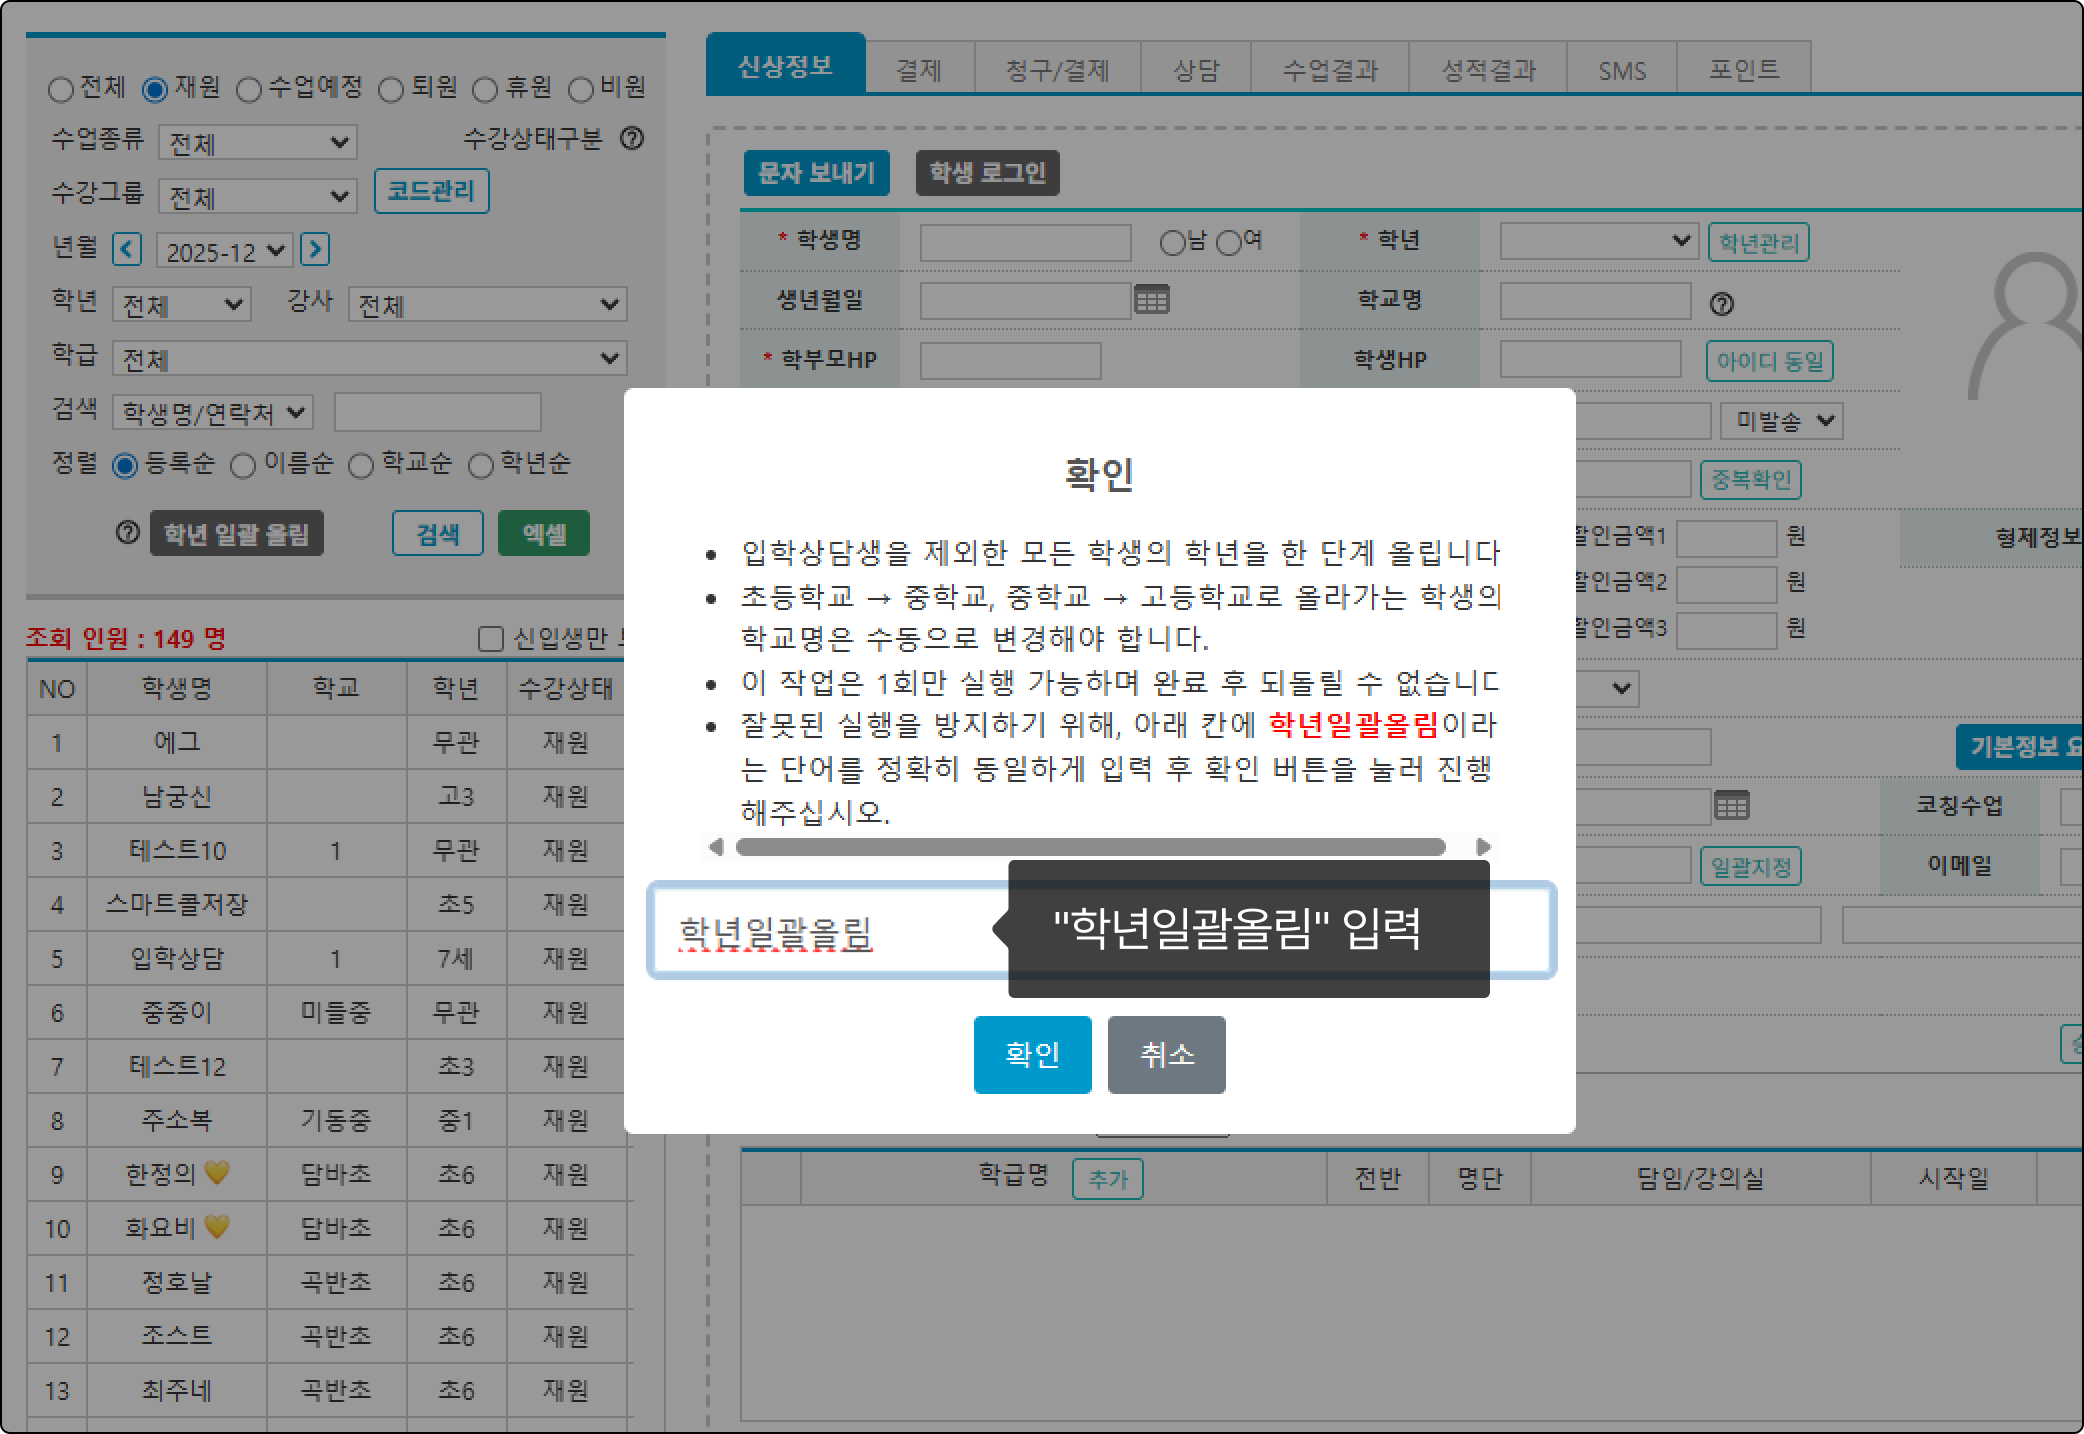Click the help icon beside 수강상태구분

[x=632, y=139]
